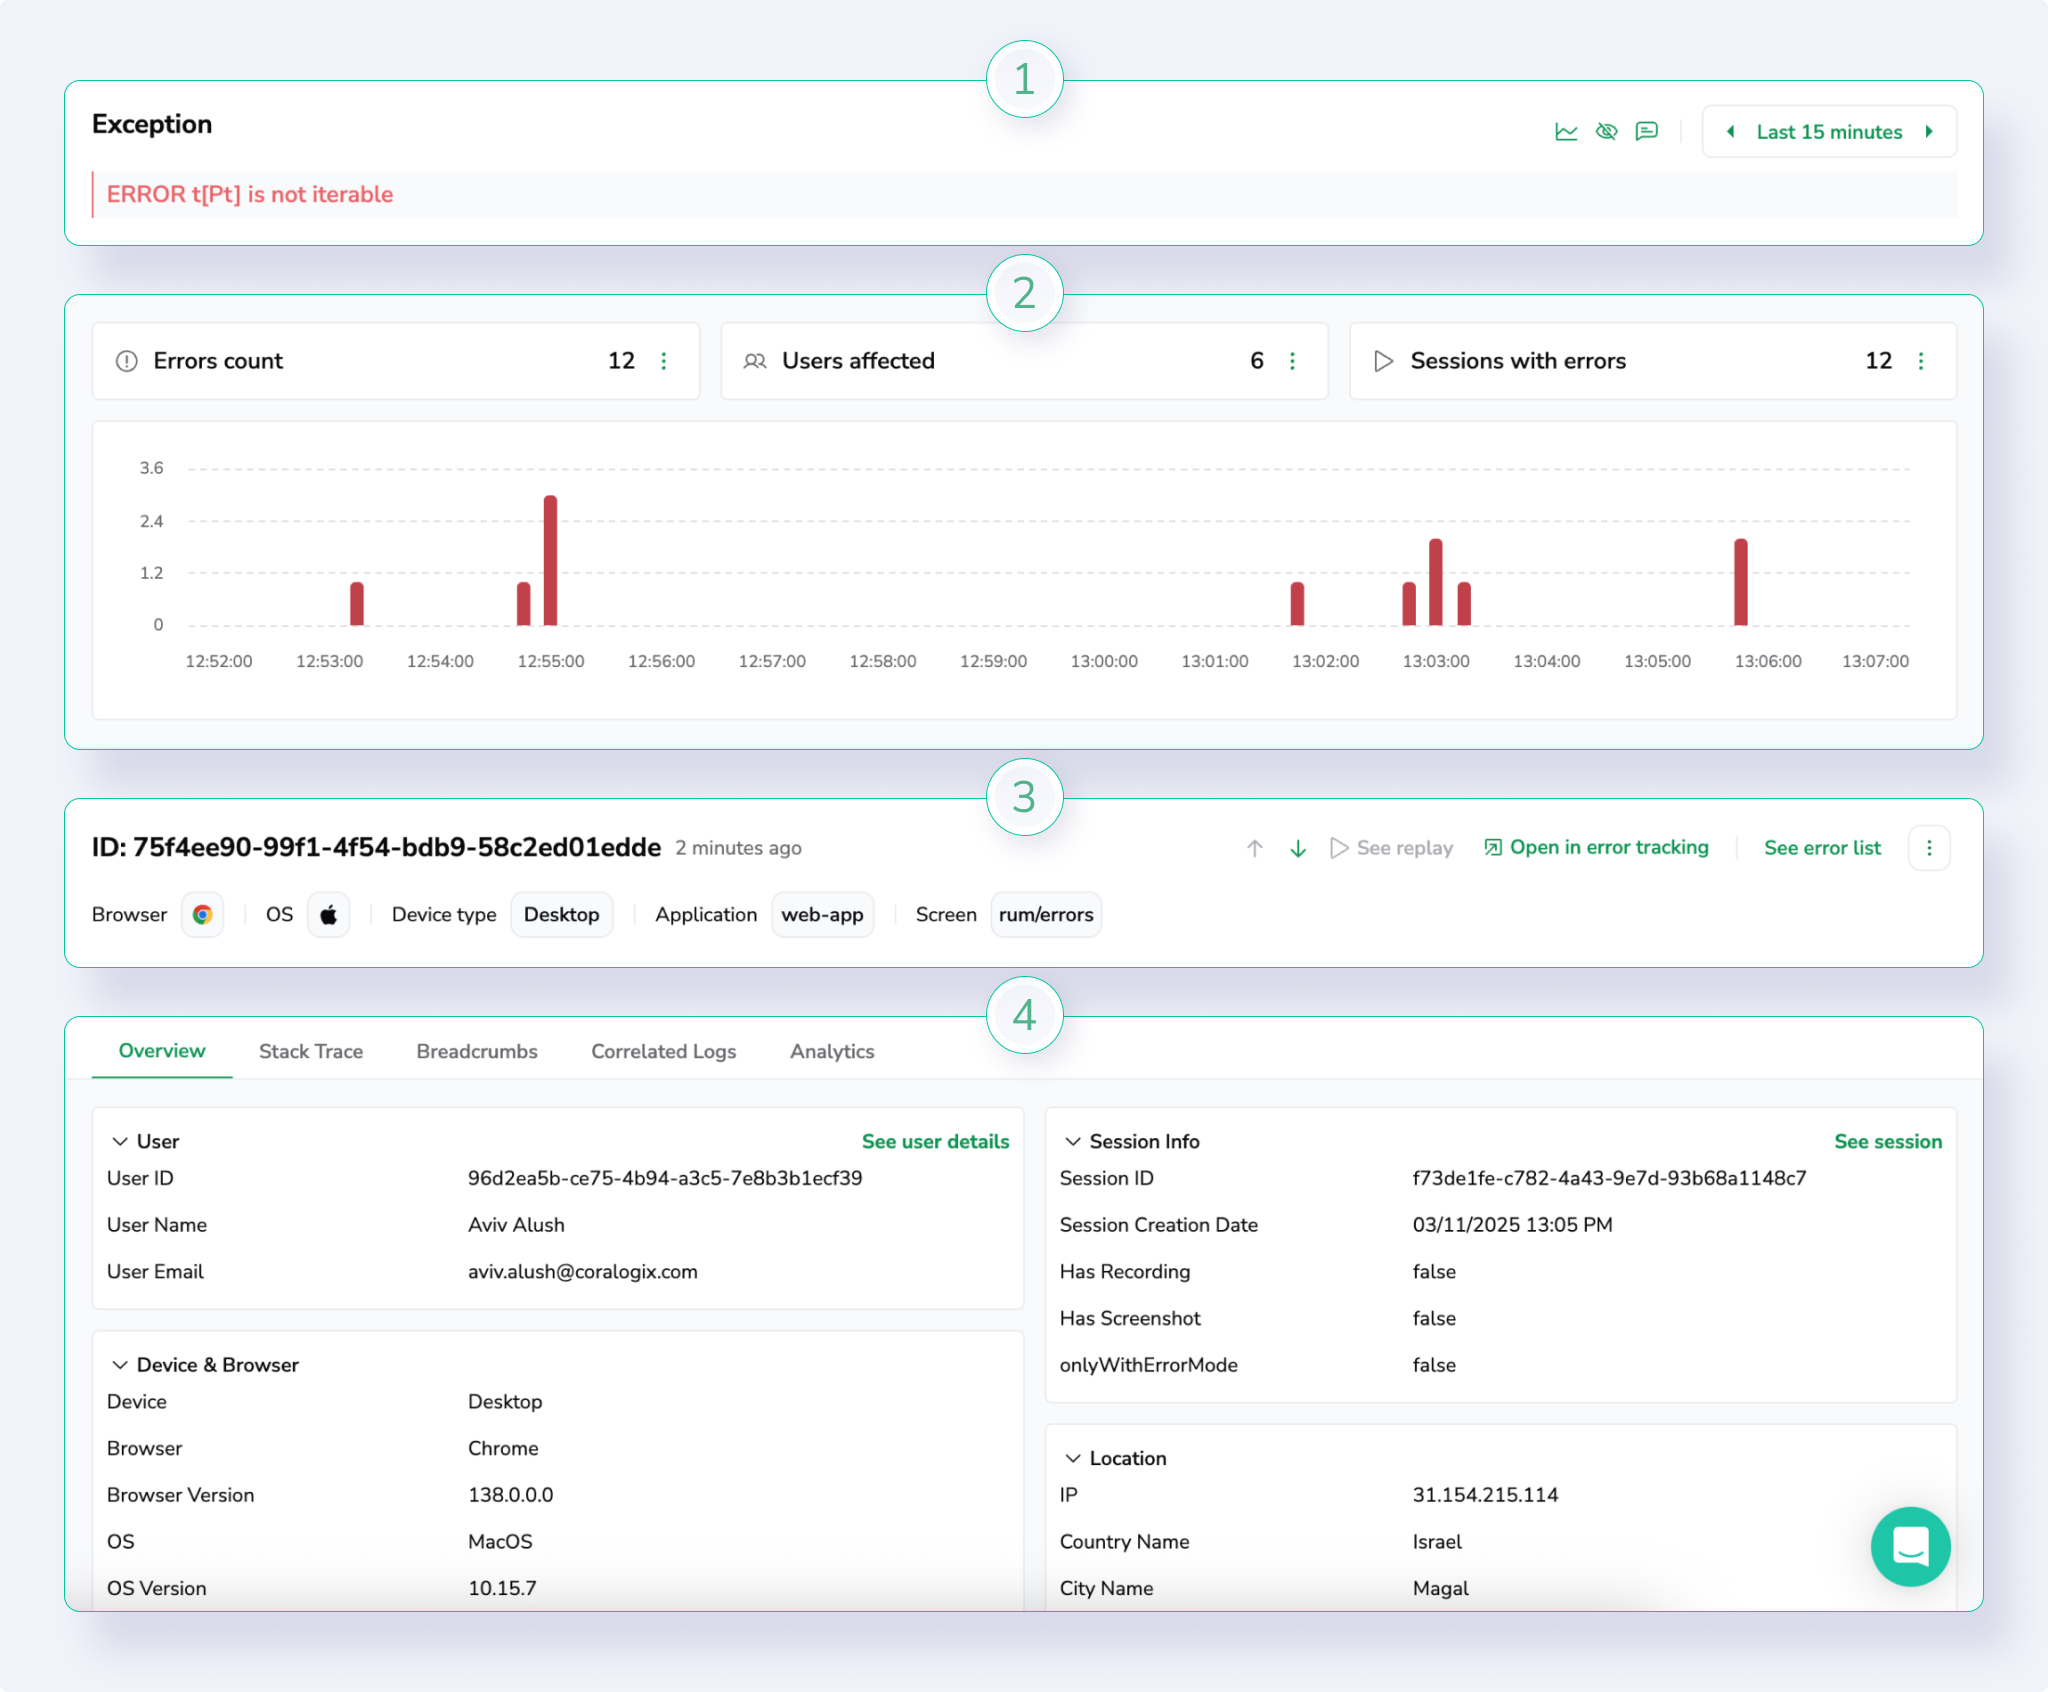
Task: Switch to the Stack Trace tab
Action: (x=311, y=1051)
